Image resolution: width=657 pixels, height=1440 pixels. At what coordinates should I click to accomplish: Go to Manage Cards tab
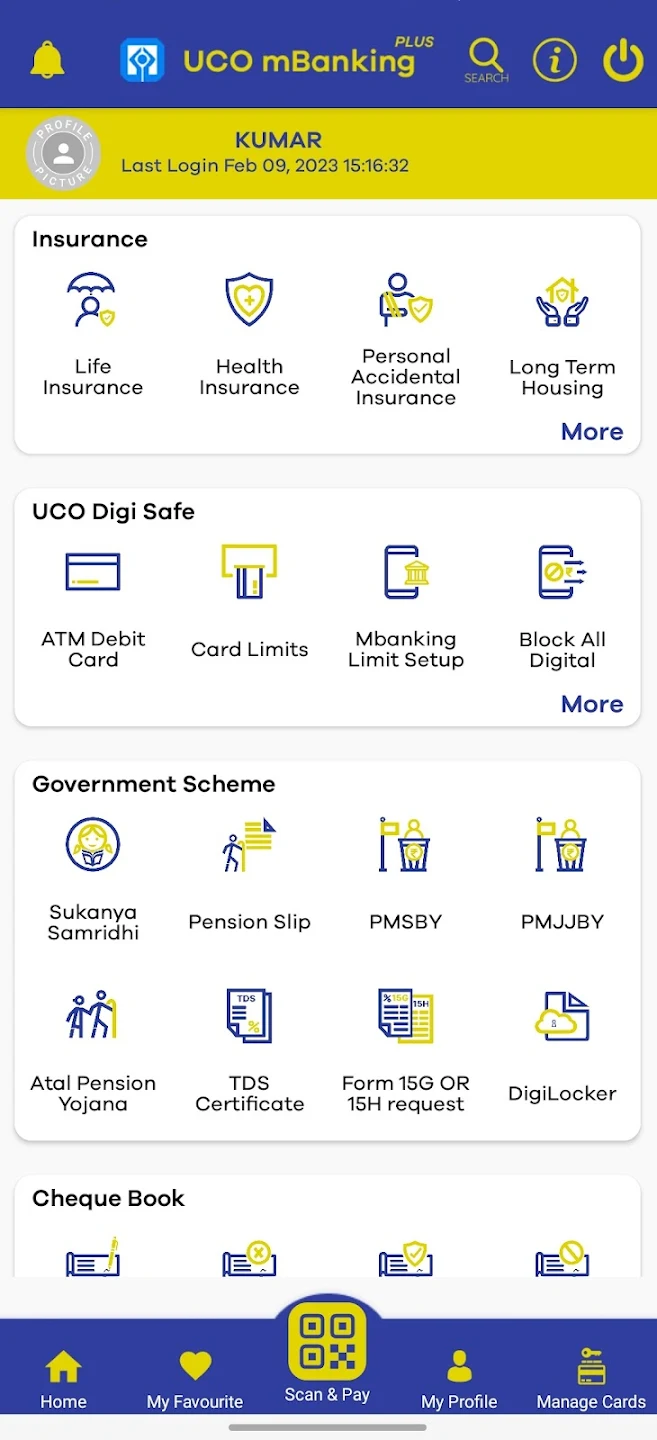click(591, 1380)
